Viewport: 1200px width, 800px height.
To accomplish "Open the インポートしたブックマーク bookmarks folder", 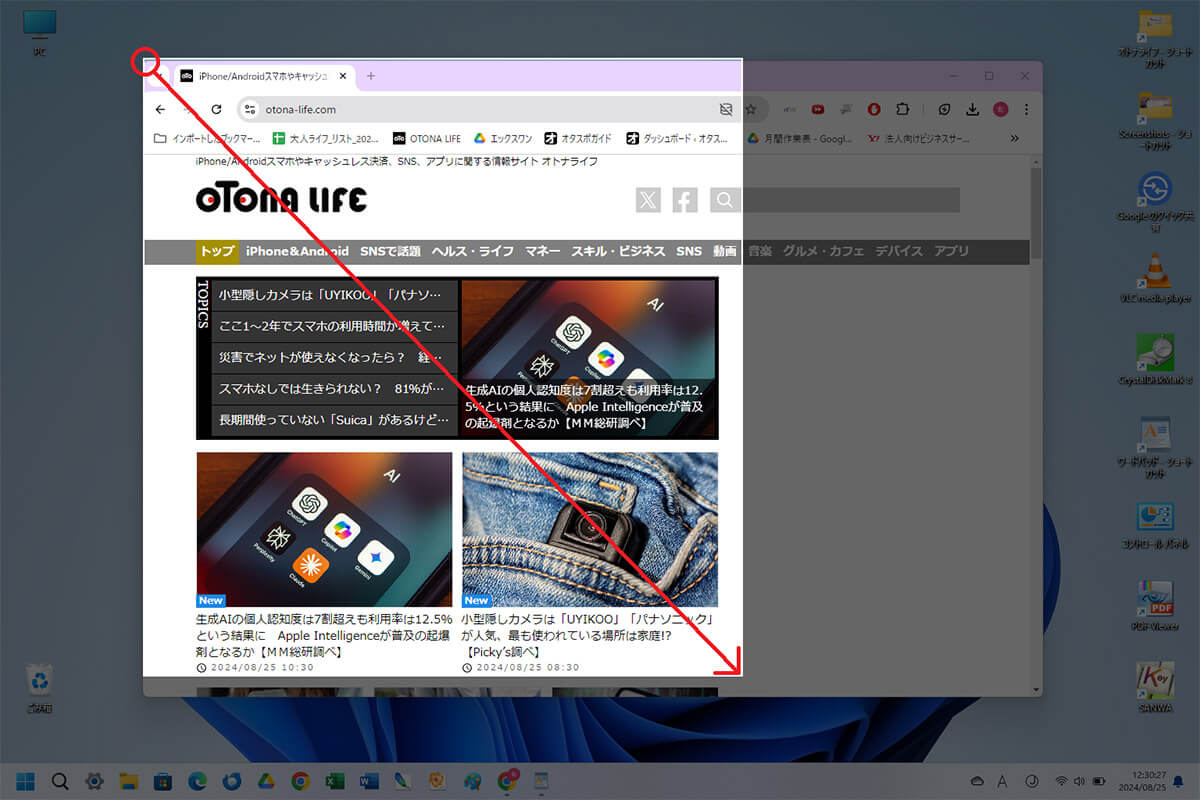I will click(x=207, y=138).
